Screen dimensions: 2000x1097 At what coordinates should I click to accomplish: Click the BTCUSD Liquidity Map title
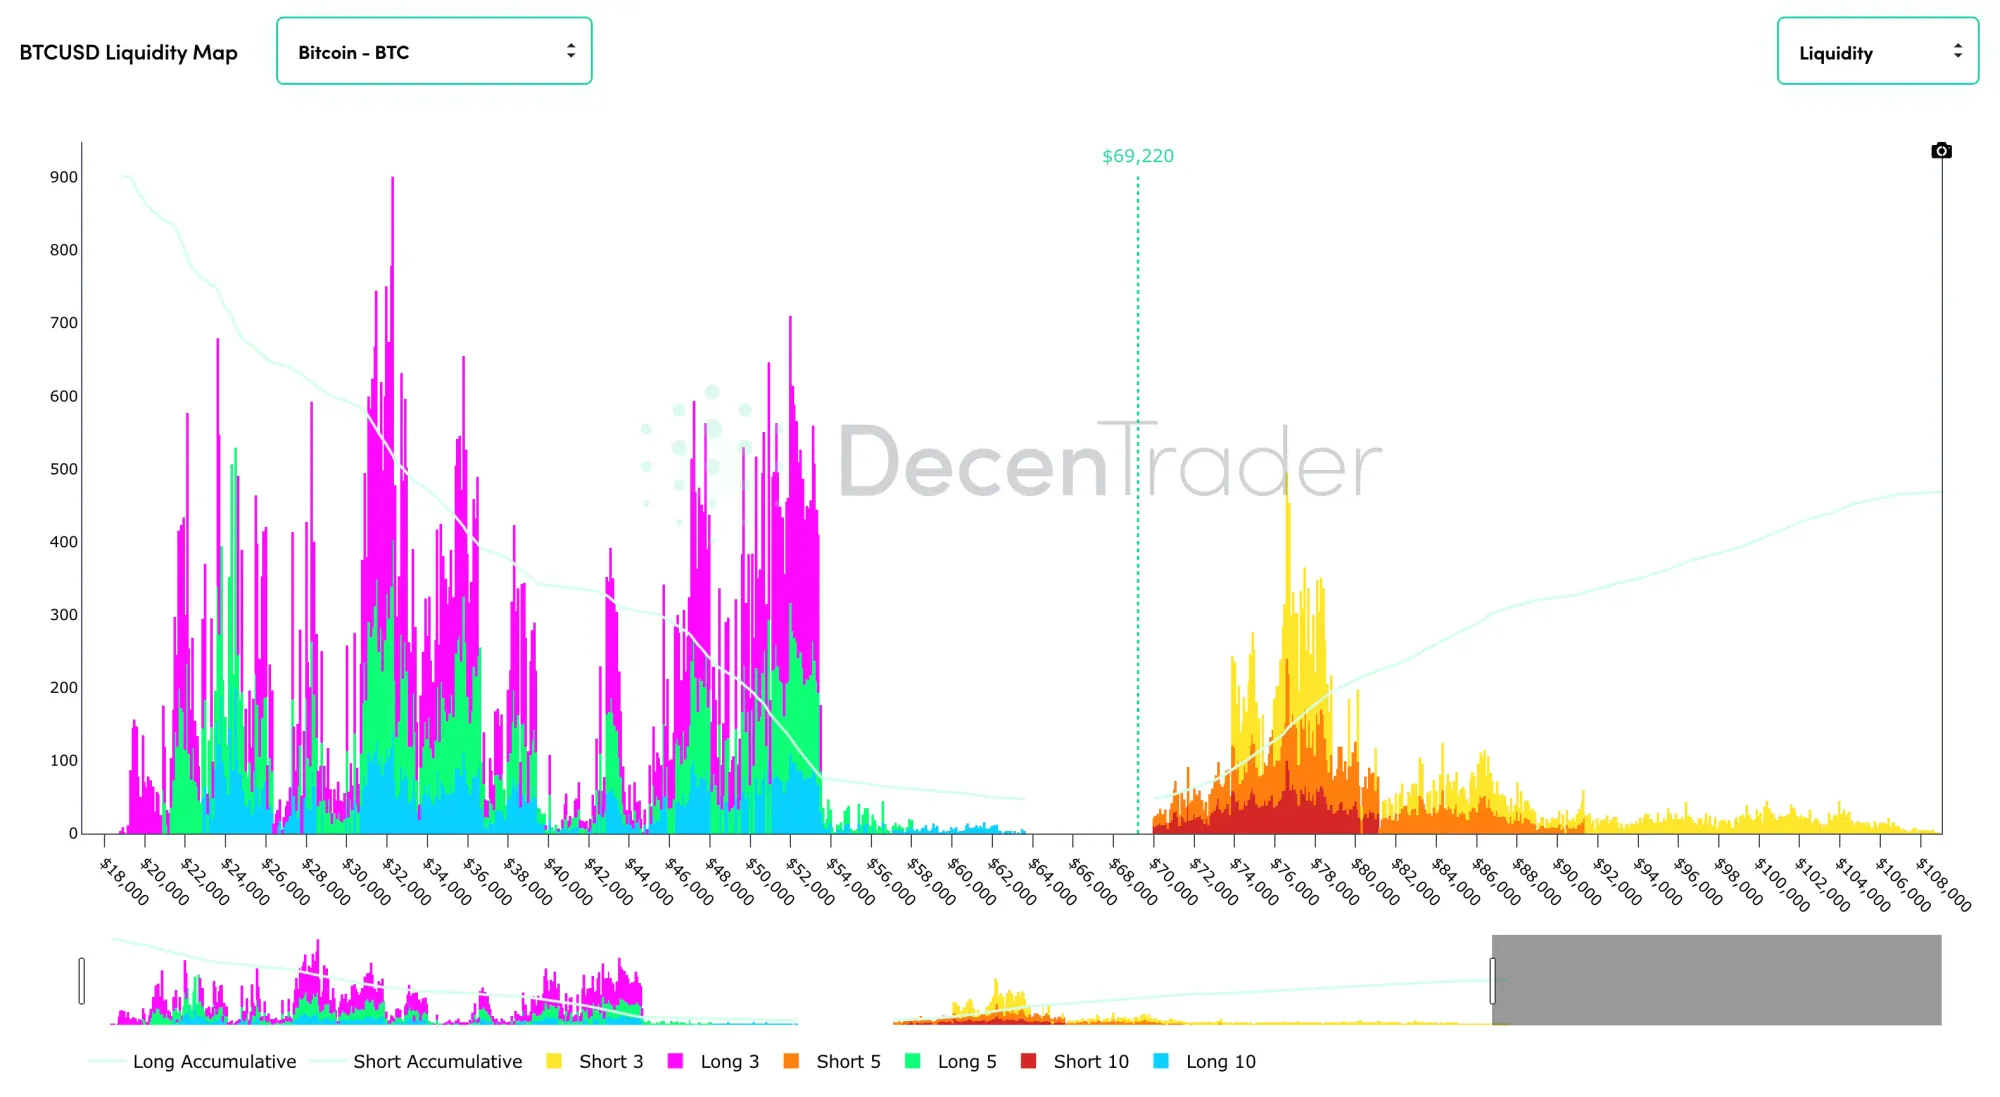coord(128,52)
